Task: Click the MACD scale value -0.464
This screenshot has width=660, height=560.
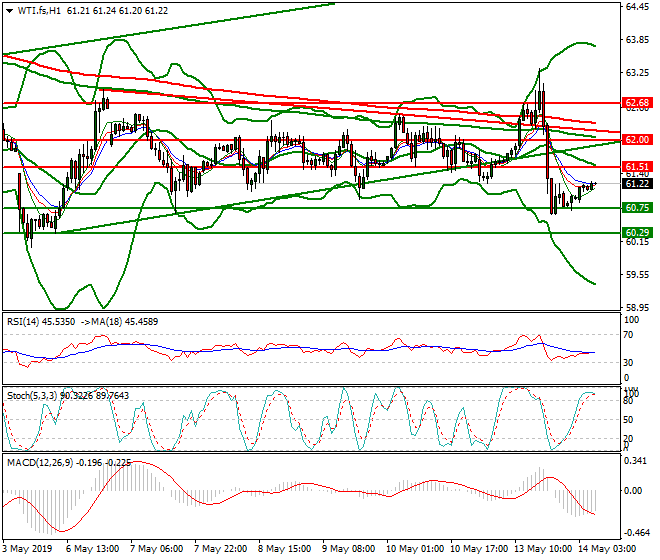Action: coord(635,533)
